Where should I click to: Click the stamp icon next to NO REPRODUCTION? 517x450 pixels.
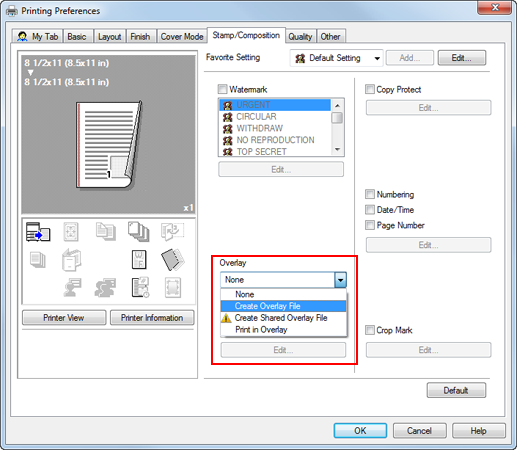(x=228, y=140)
